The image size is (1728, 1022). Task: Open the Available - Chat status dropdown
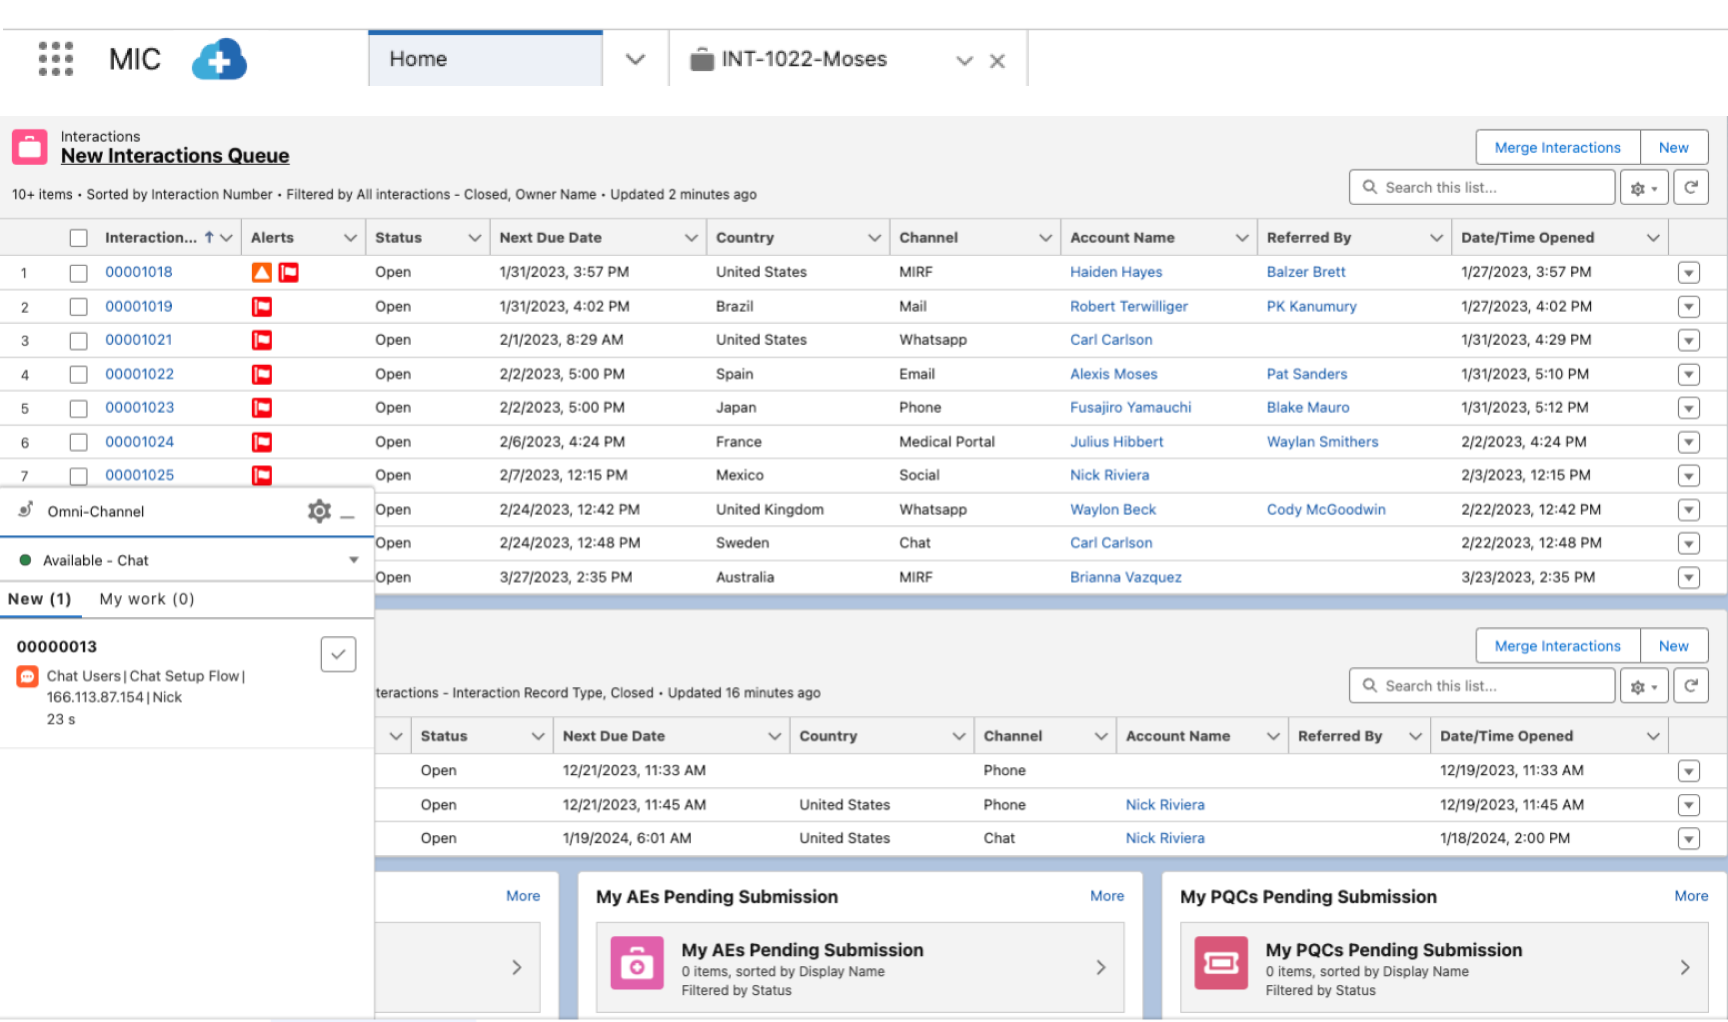354,560
